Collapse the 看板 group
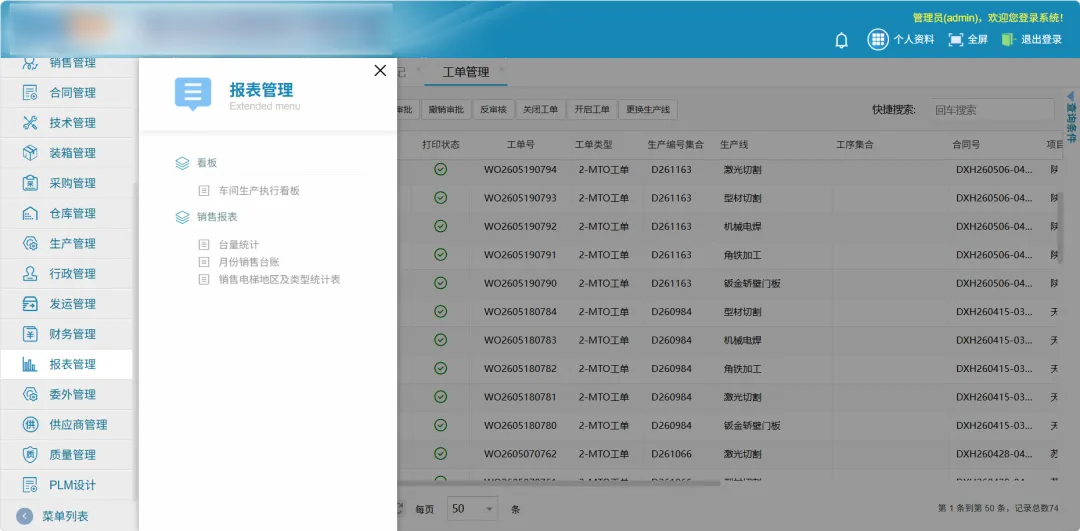Viewport: 1080px width, 531px height. tap(207, 163)
